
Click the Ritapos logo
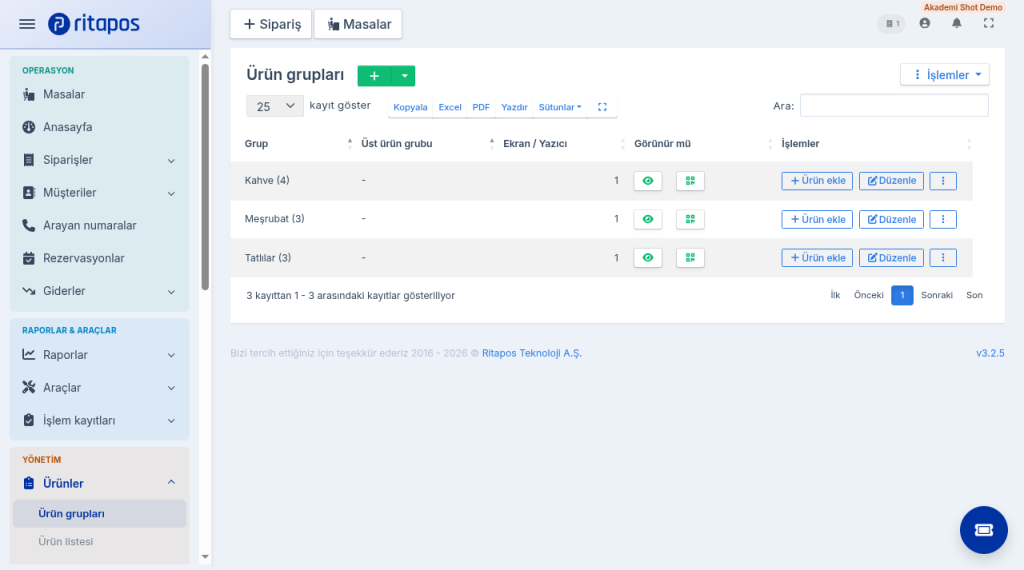point(93,24)
